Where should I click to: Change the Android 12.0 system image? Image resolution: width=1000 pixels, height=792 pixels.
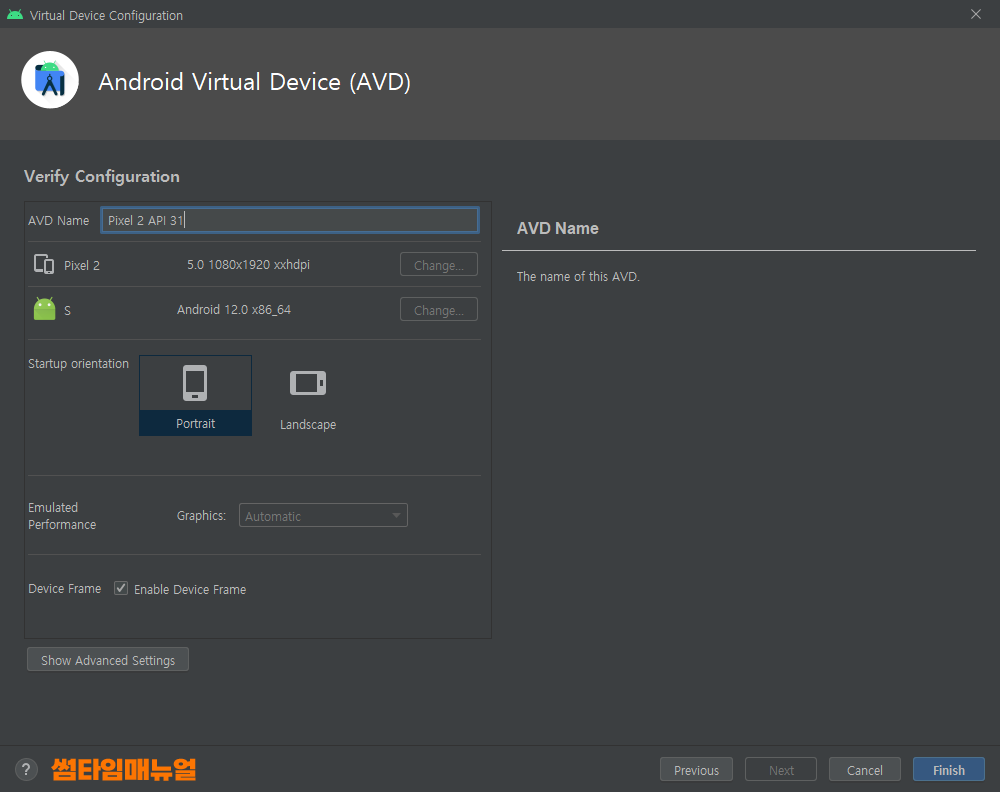[x=439, y=310]
